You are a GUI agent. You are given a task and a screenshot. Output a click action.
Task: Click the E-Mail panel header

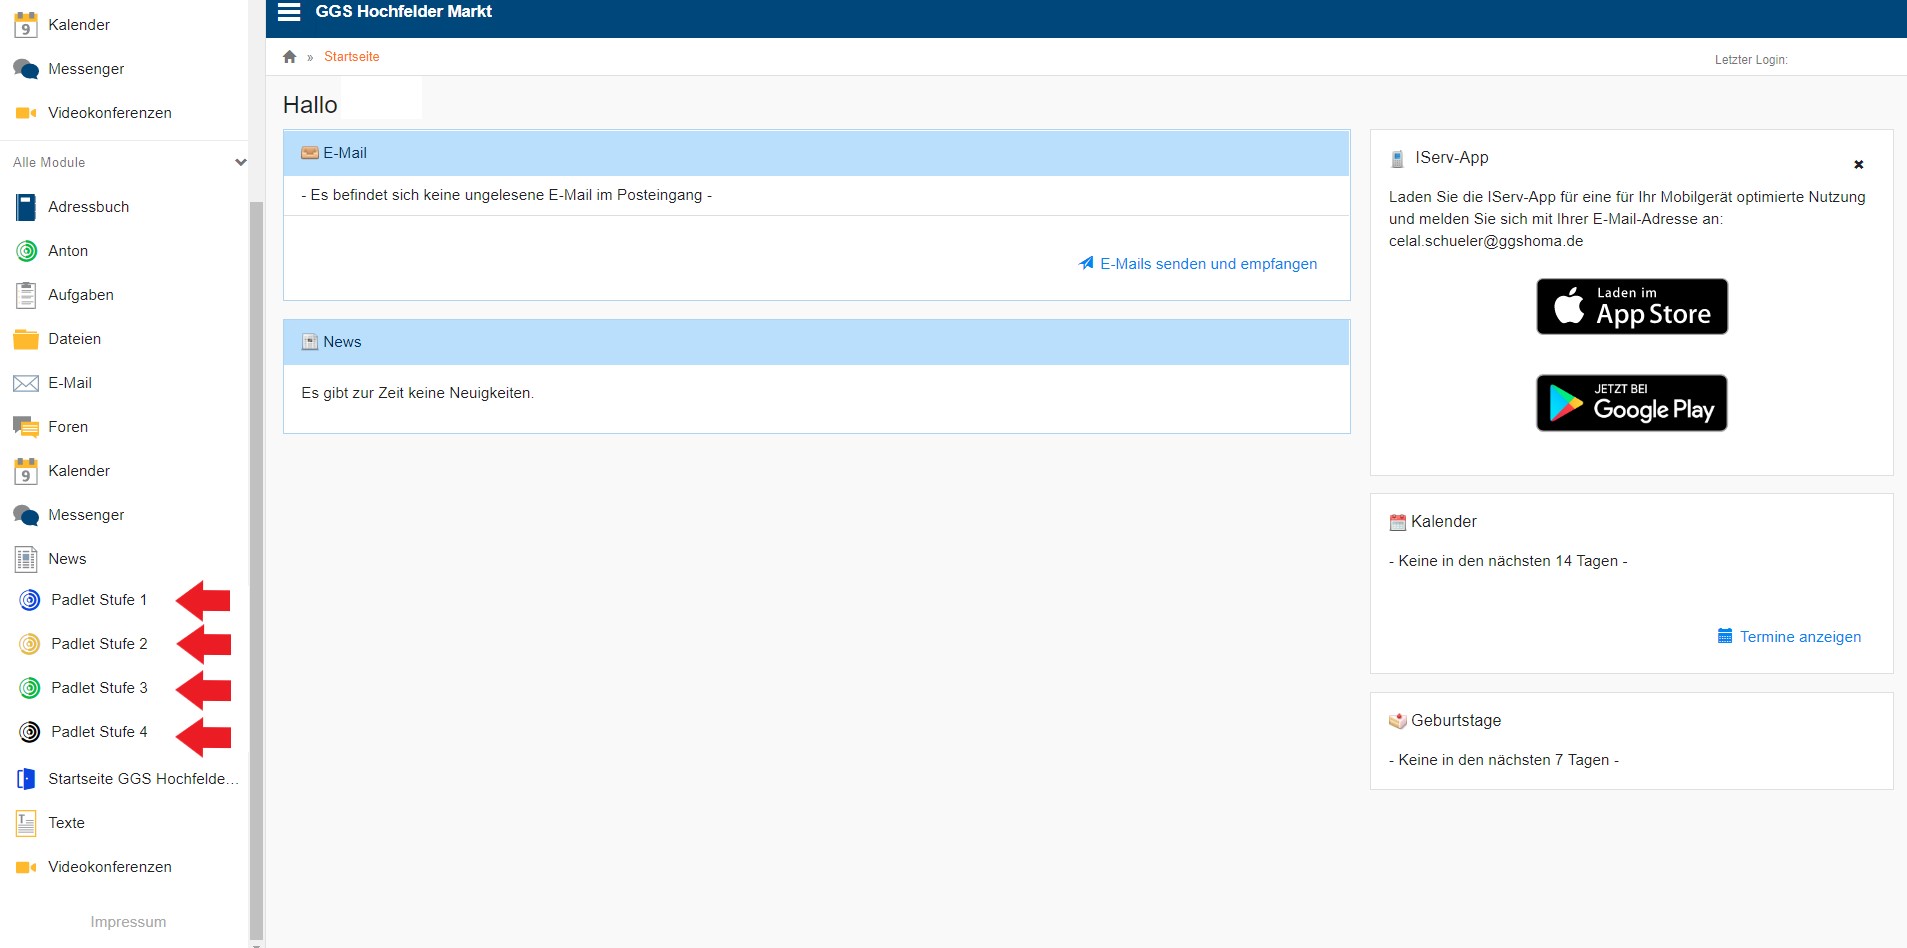coord(816,153)
